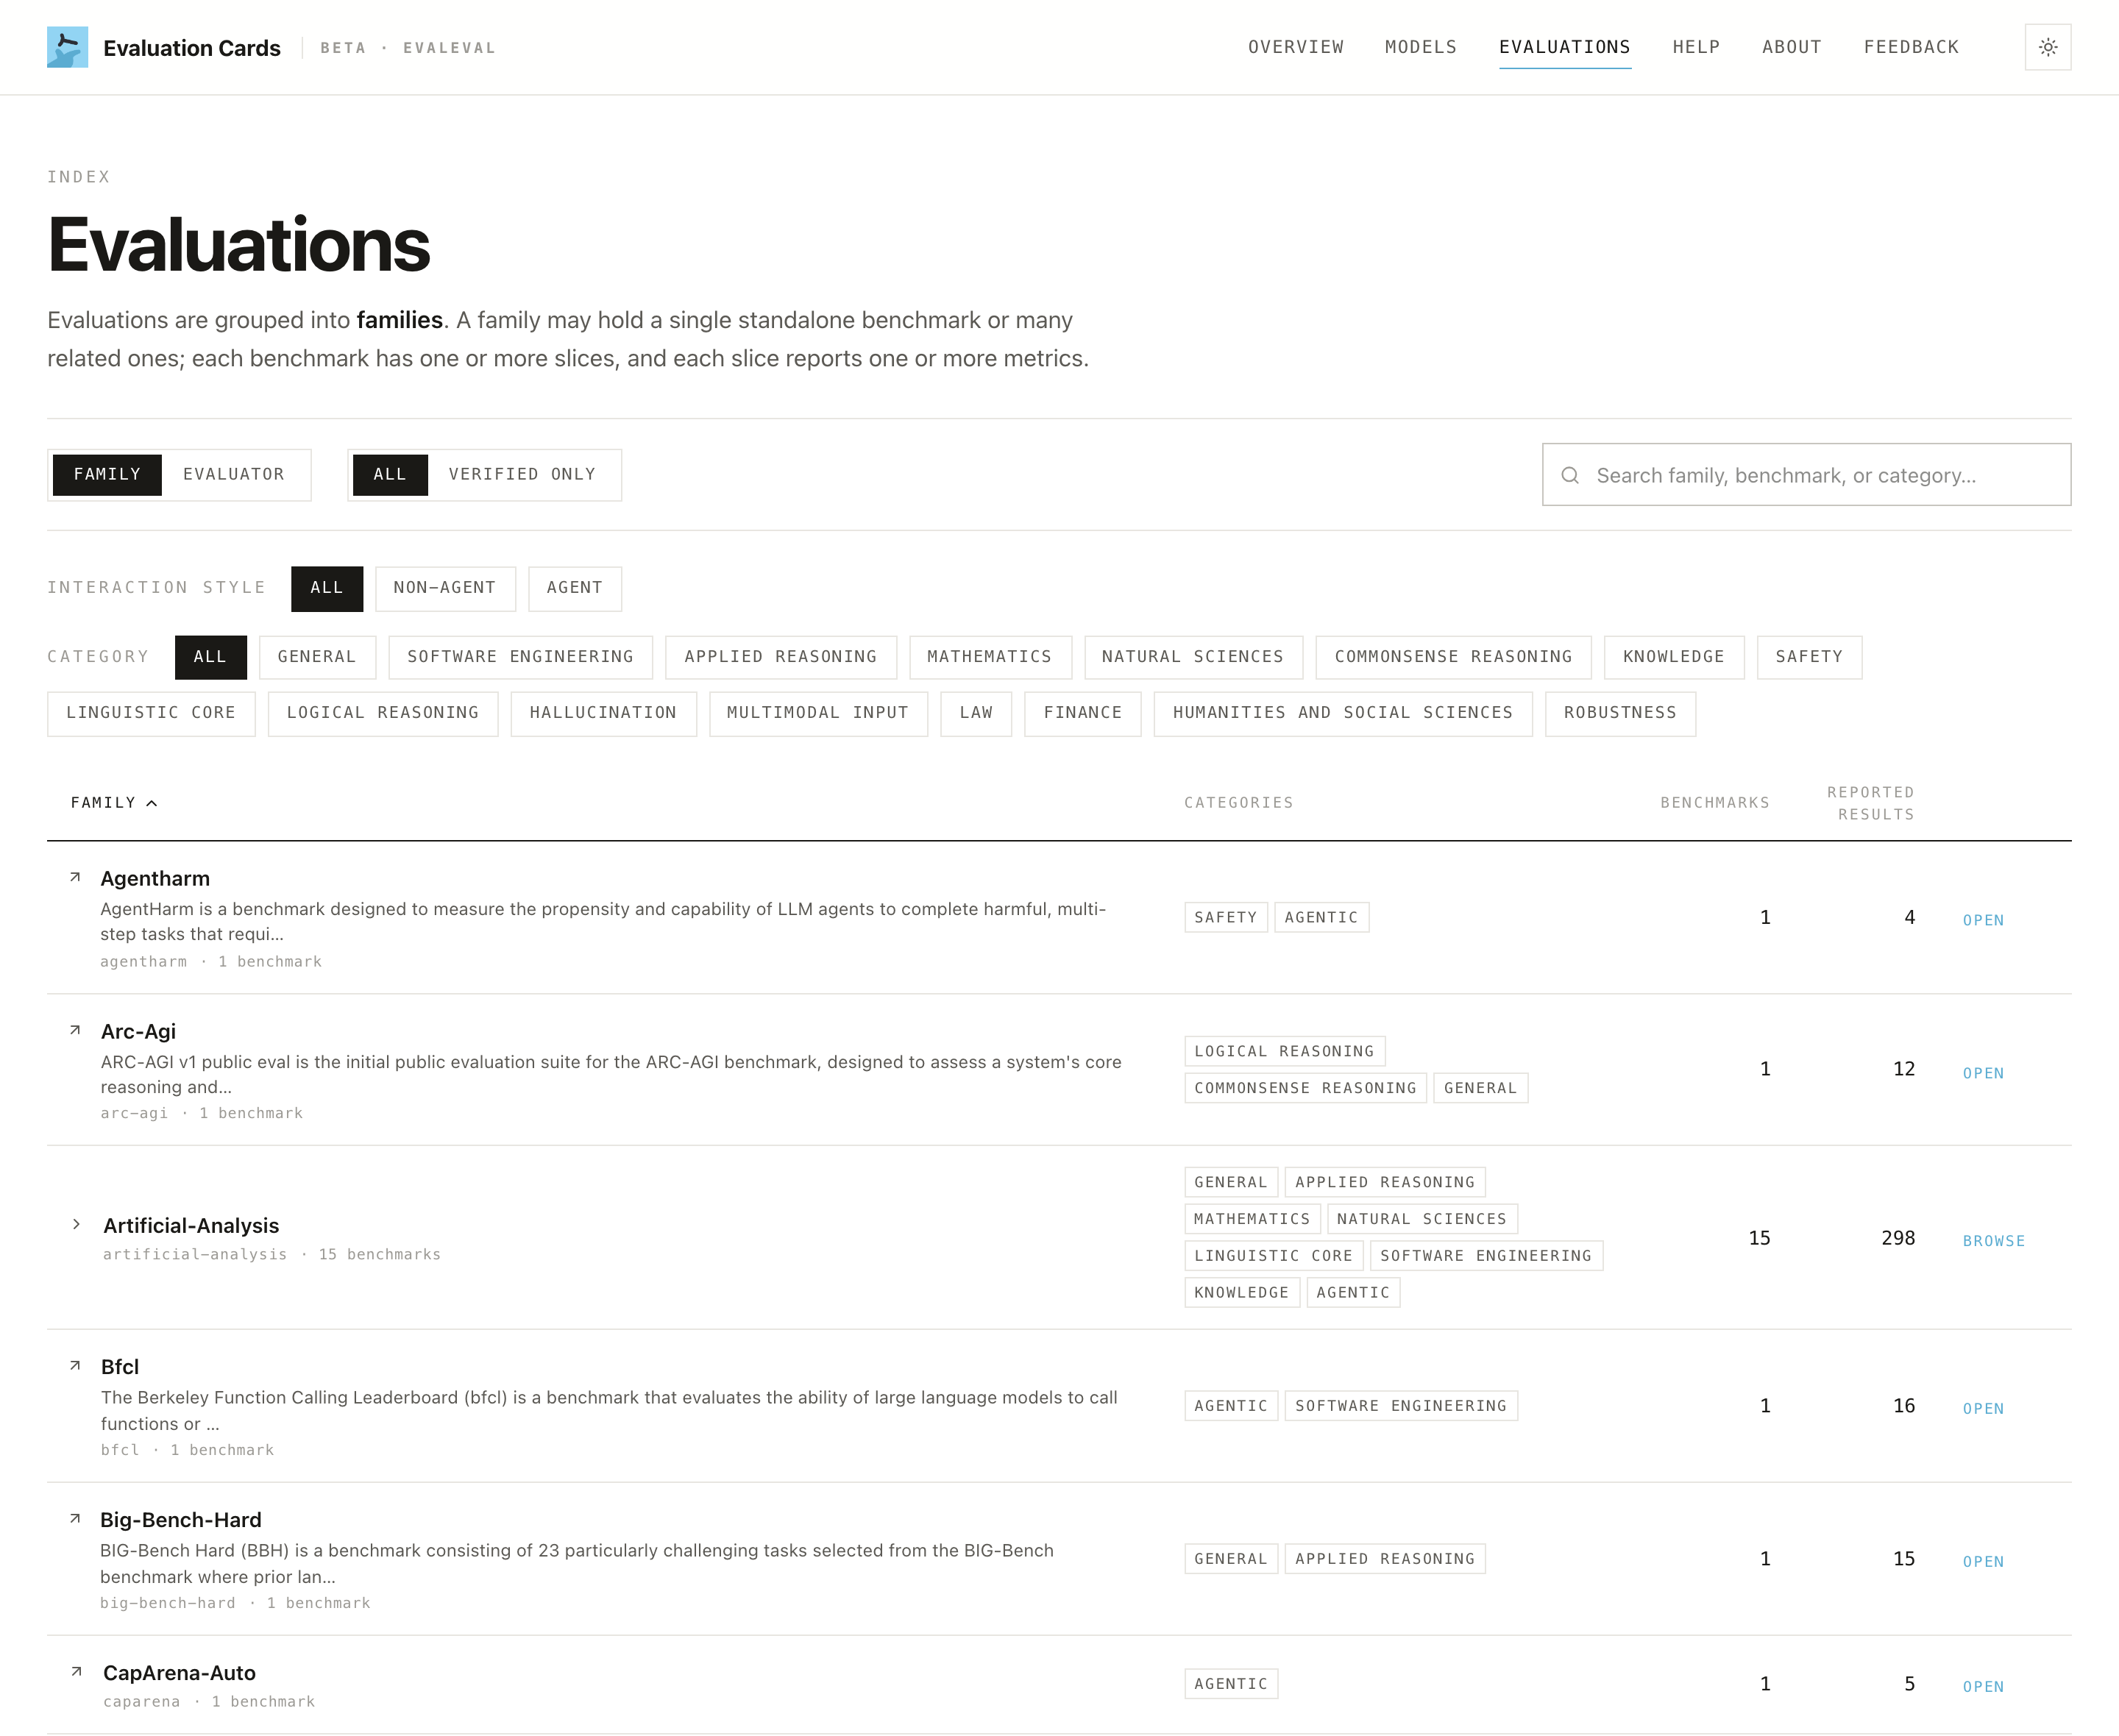Open the Feedback nav item
The height and width of the screenshot is (1736, 2119).
click(1911, 47)
